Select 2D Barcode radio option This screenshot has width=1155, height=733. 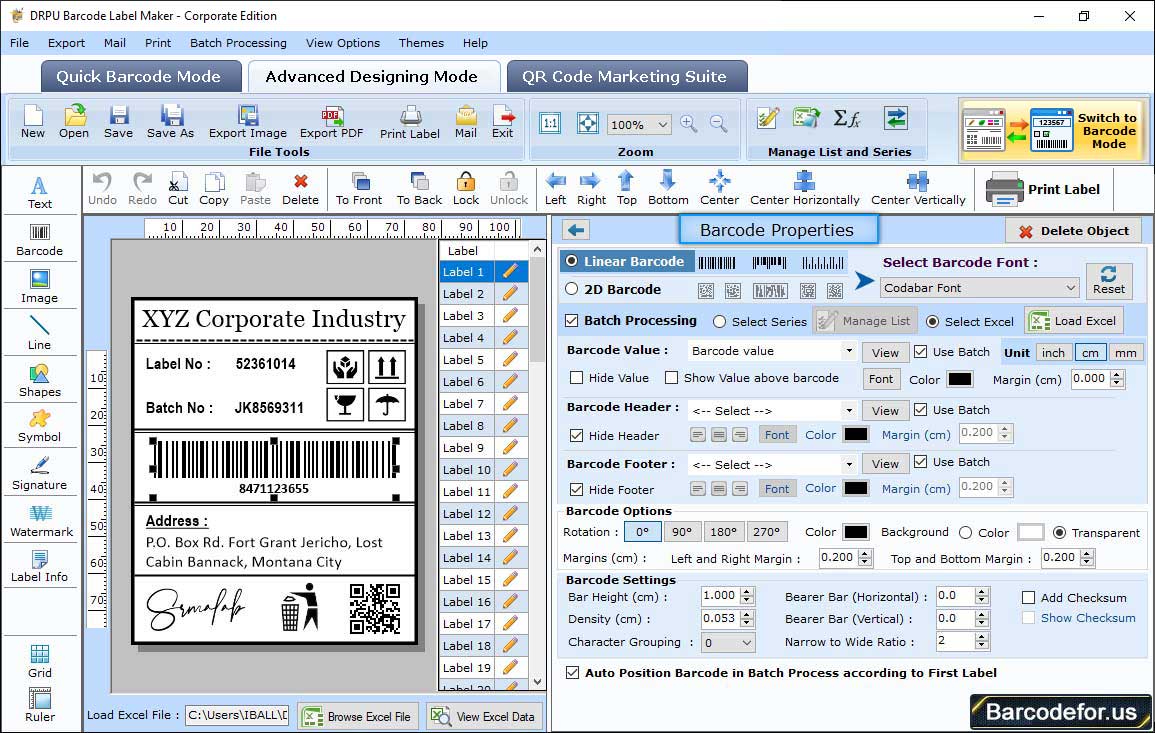click(x=572, y=289)
